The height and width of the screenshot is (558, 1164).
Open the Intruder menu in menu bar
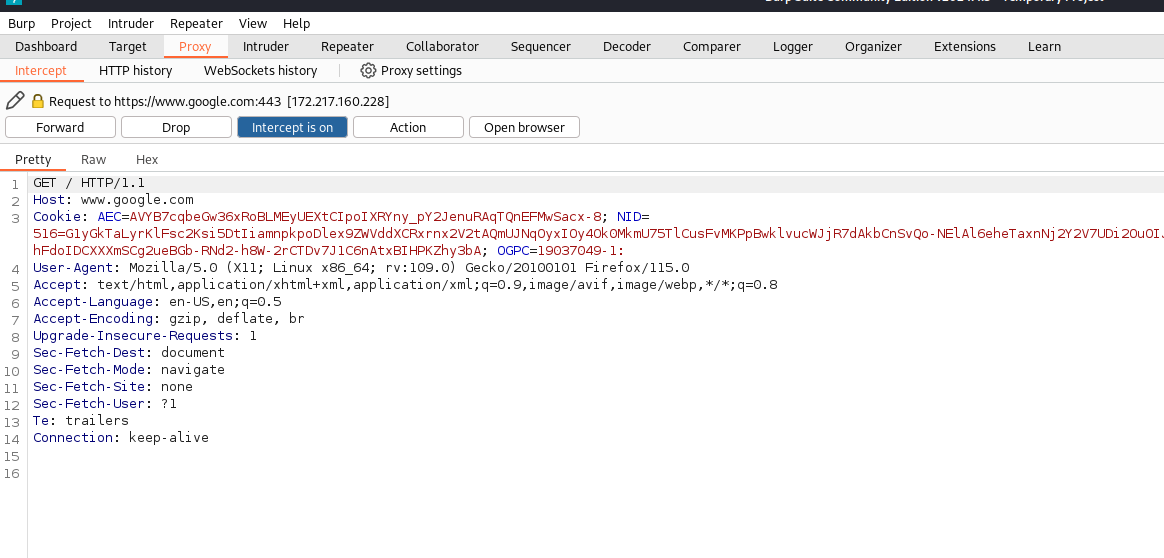pyautogui.click(x=131, y=24)
